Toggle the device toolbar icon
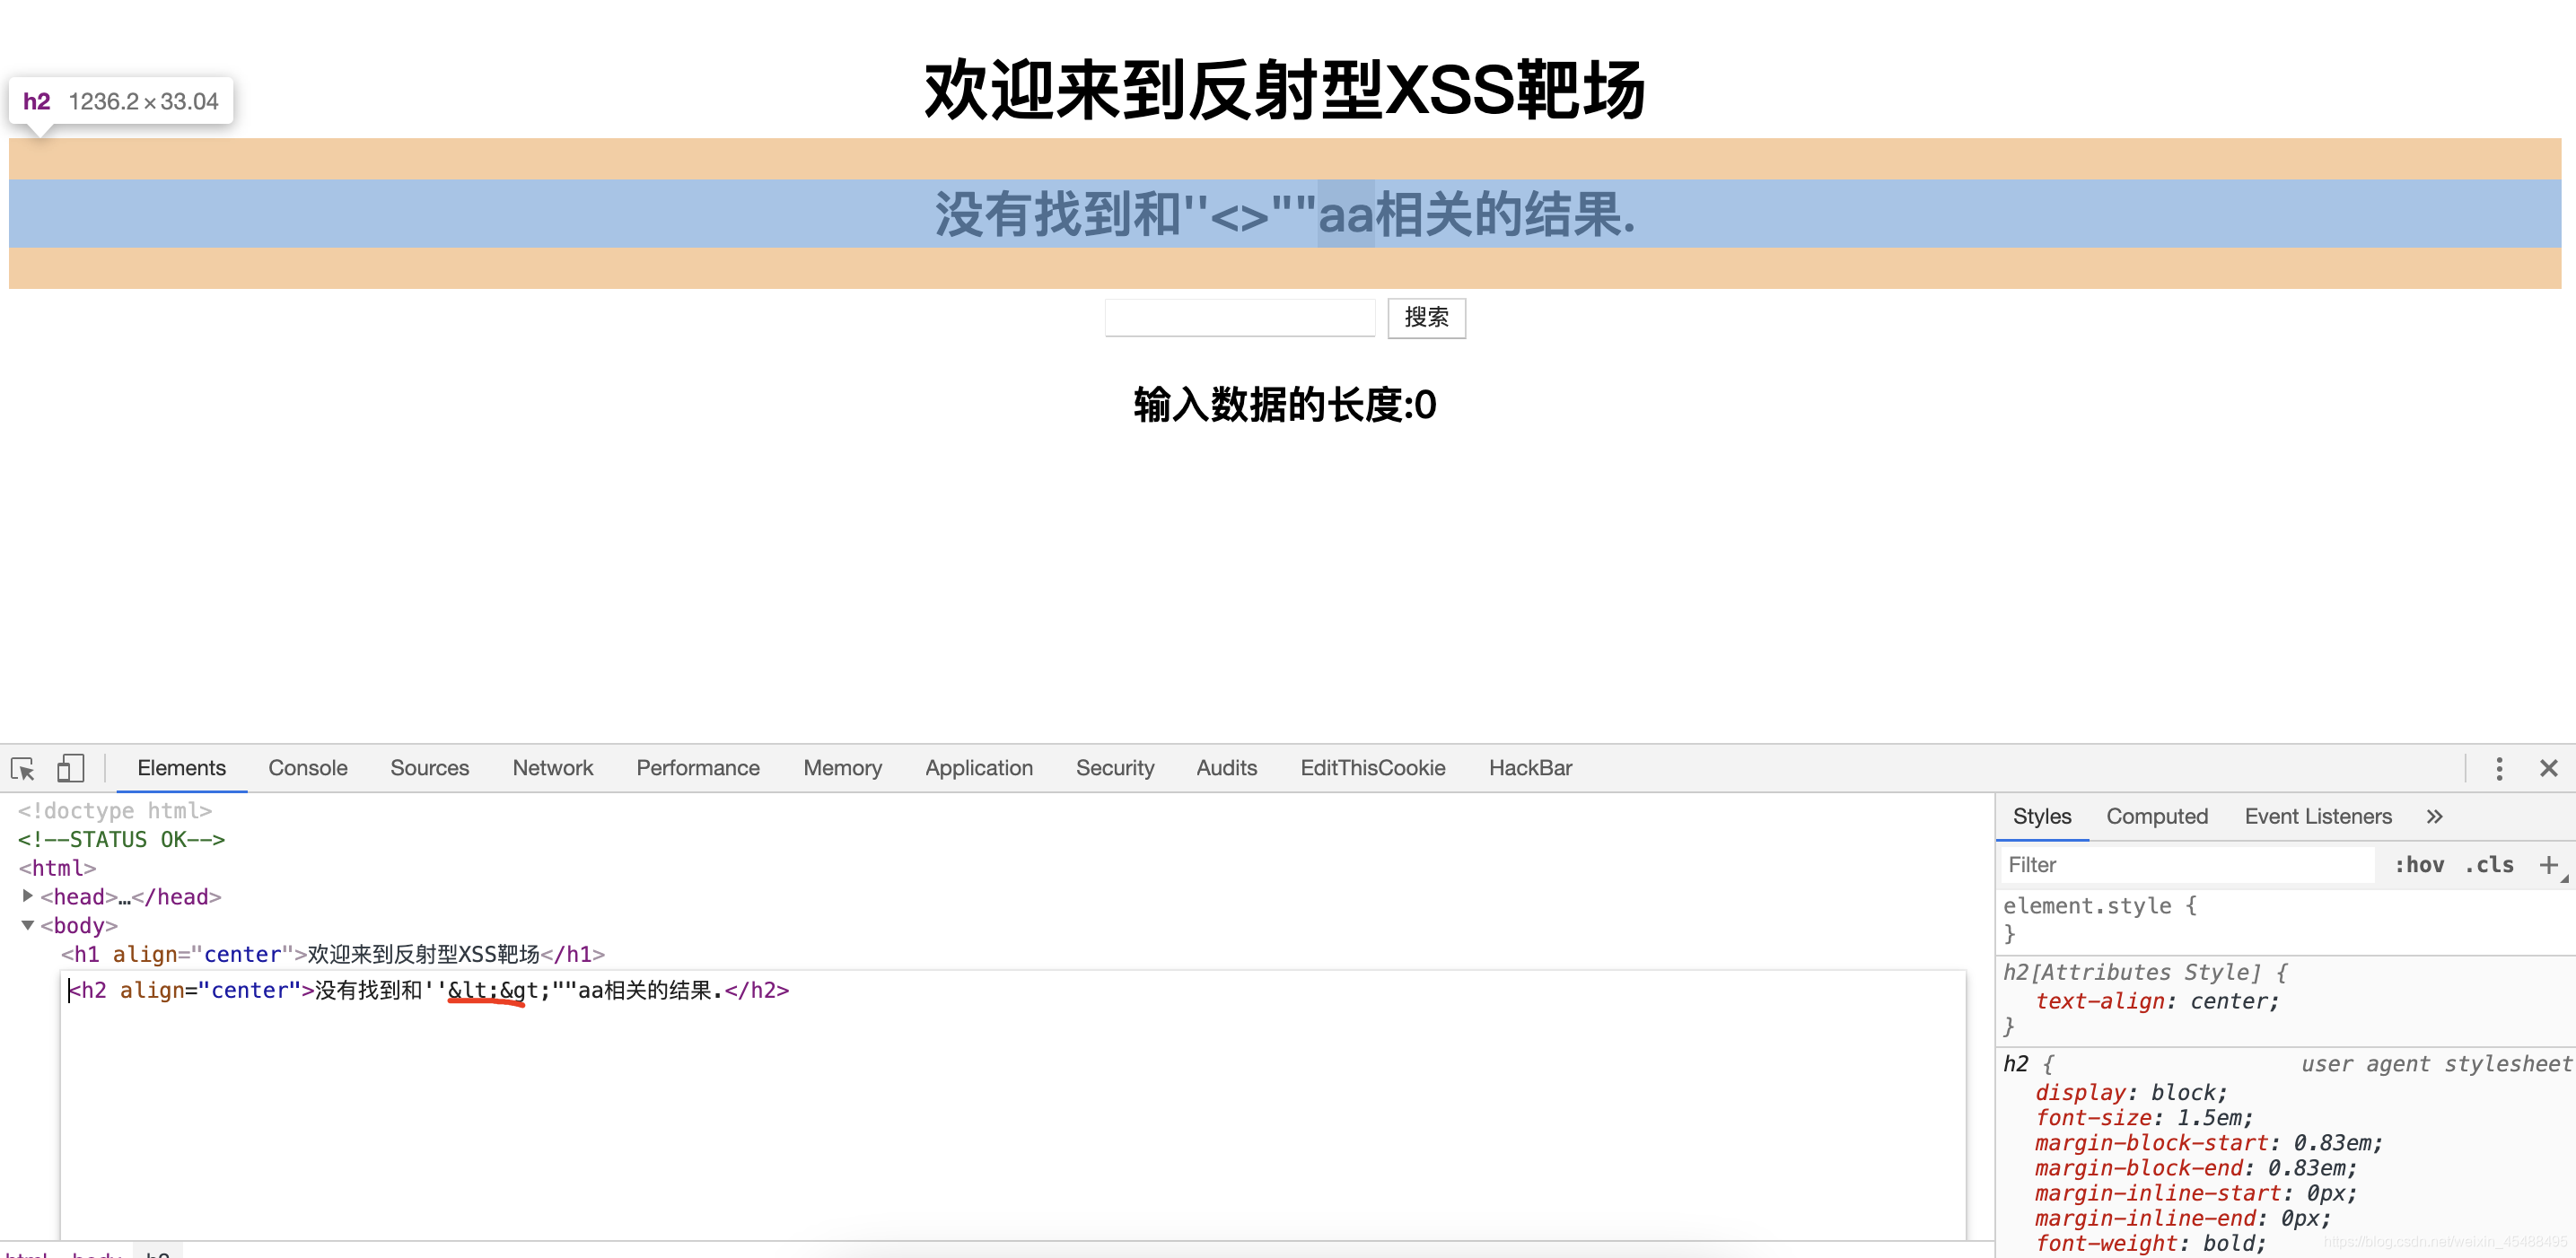This screenshot has height=1258, width=2576. pos(73,767)
